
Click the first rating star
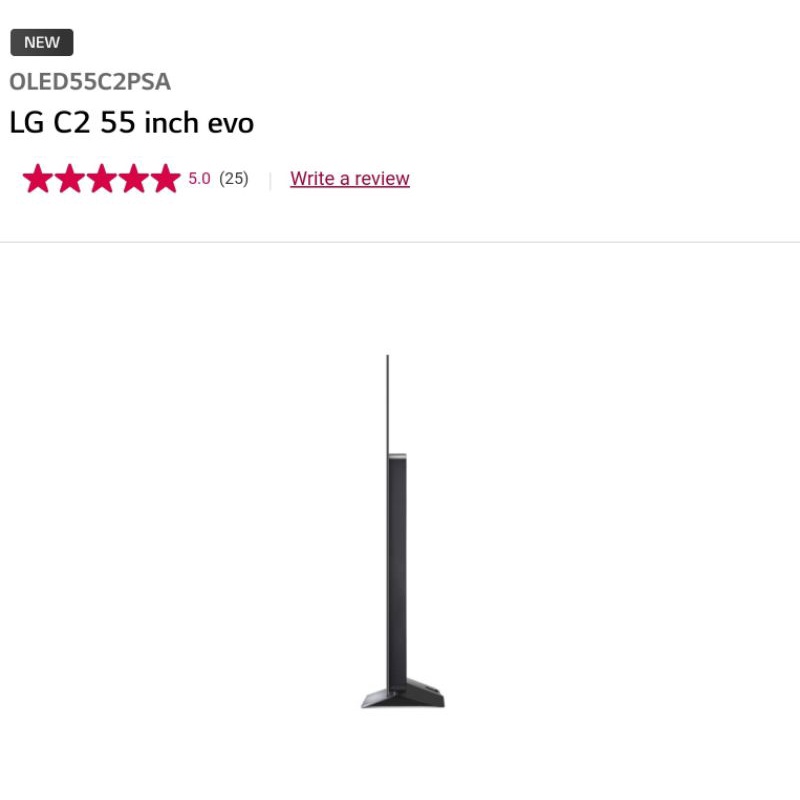pos(38,178)
